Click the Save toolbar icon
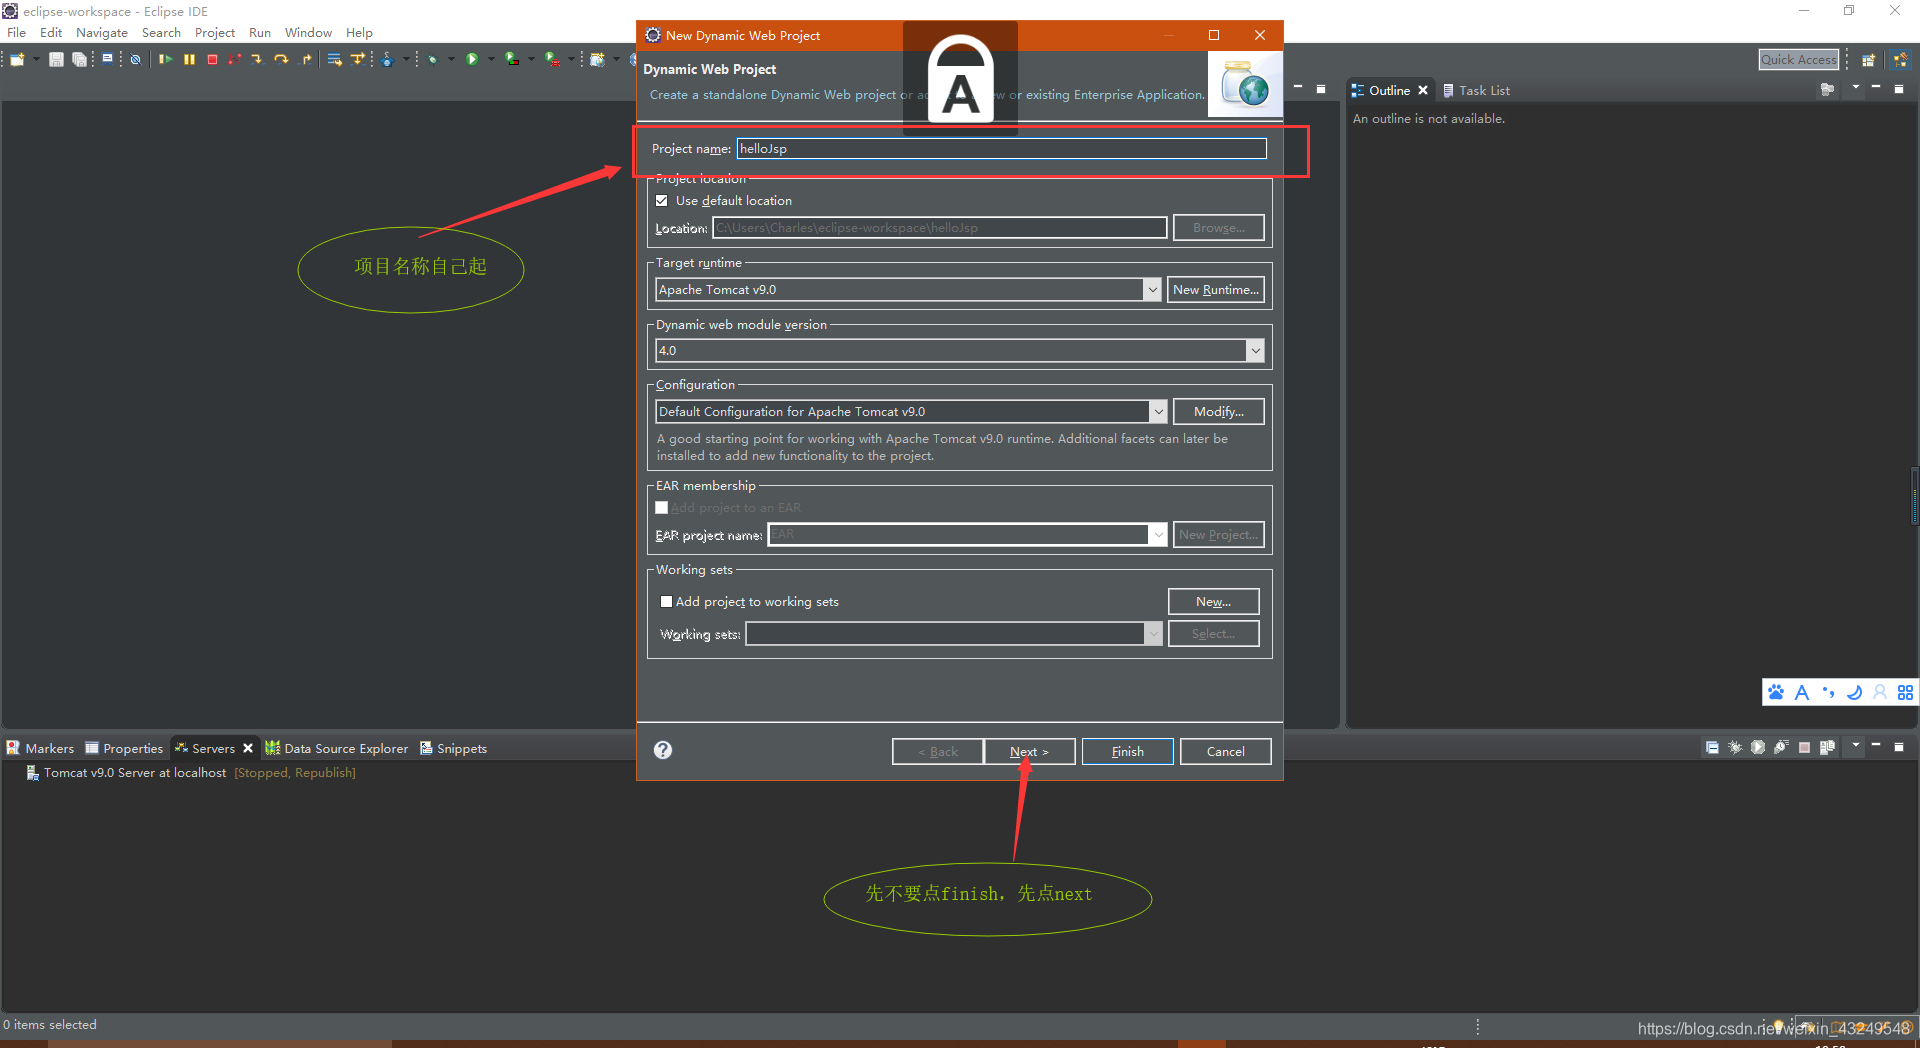 click(x=56, y=59)
